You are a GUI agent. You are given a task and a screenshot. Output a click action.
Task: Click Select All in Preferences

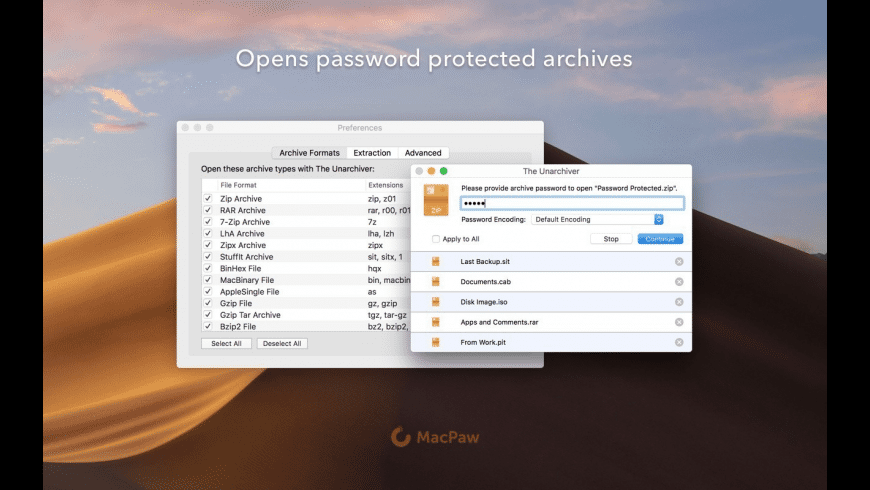226,343
